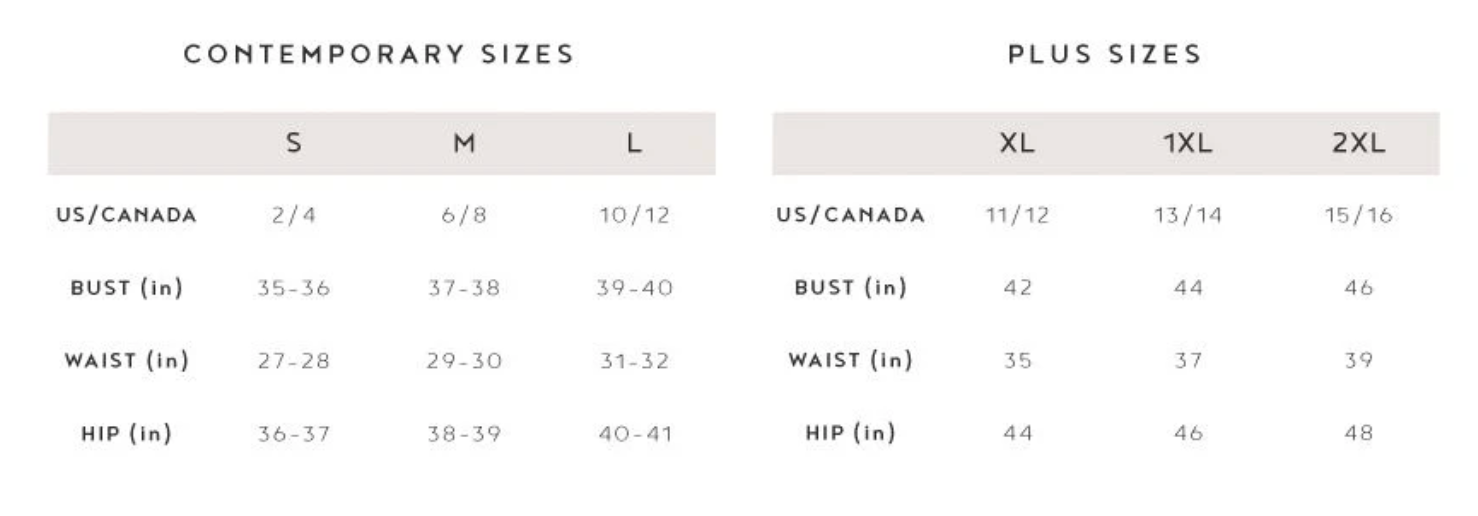Click the 37-38 bust measurement for M
This screenshot has width=1478, height=516.
coord(463,288)
